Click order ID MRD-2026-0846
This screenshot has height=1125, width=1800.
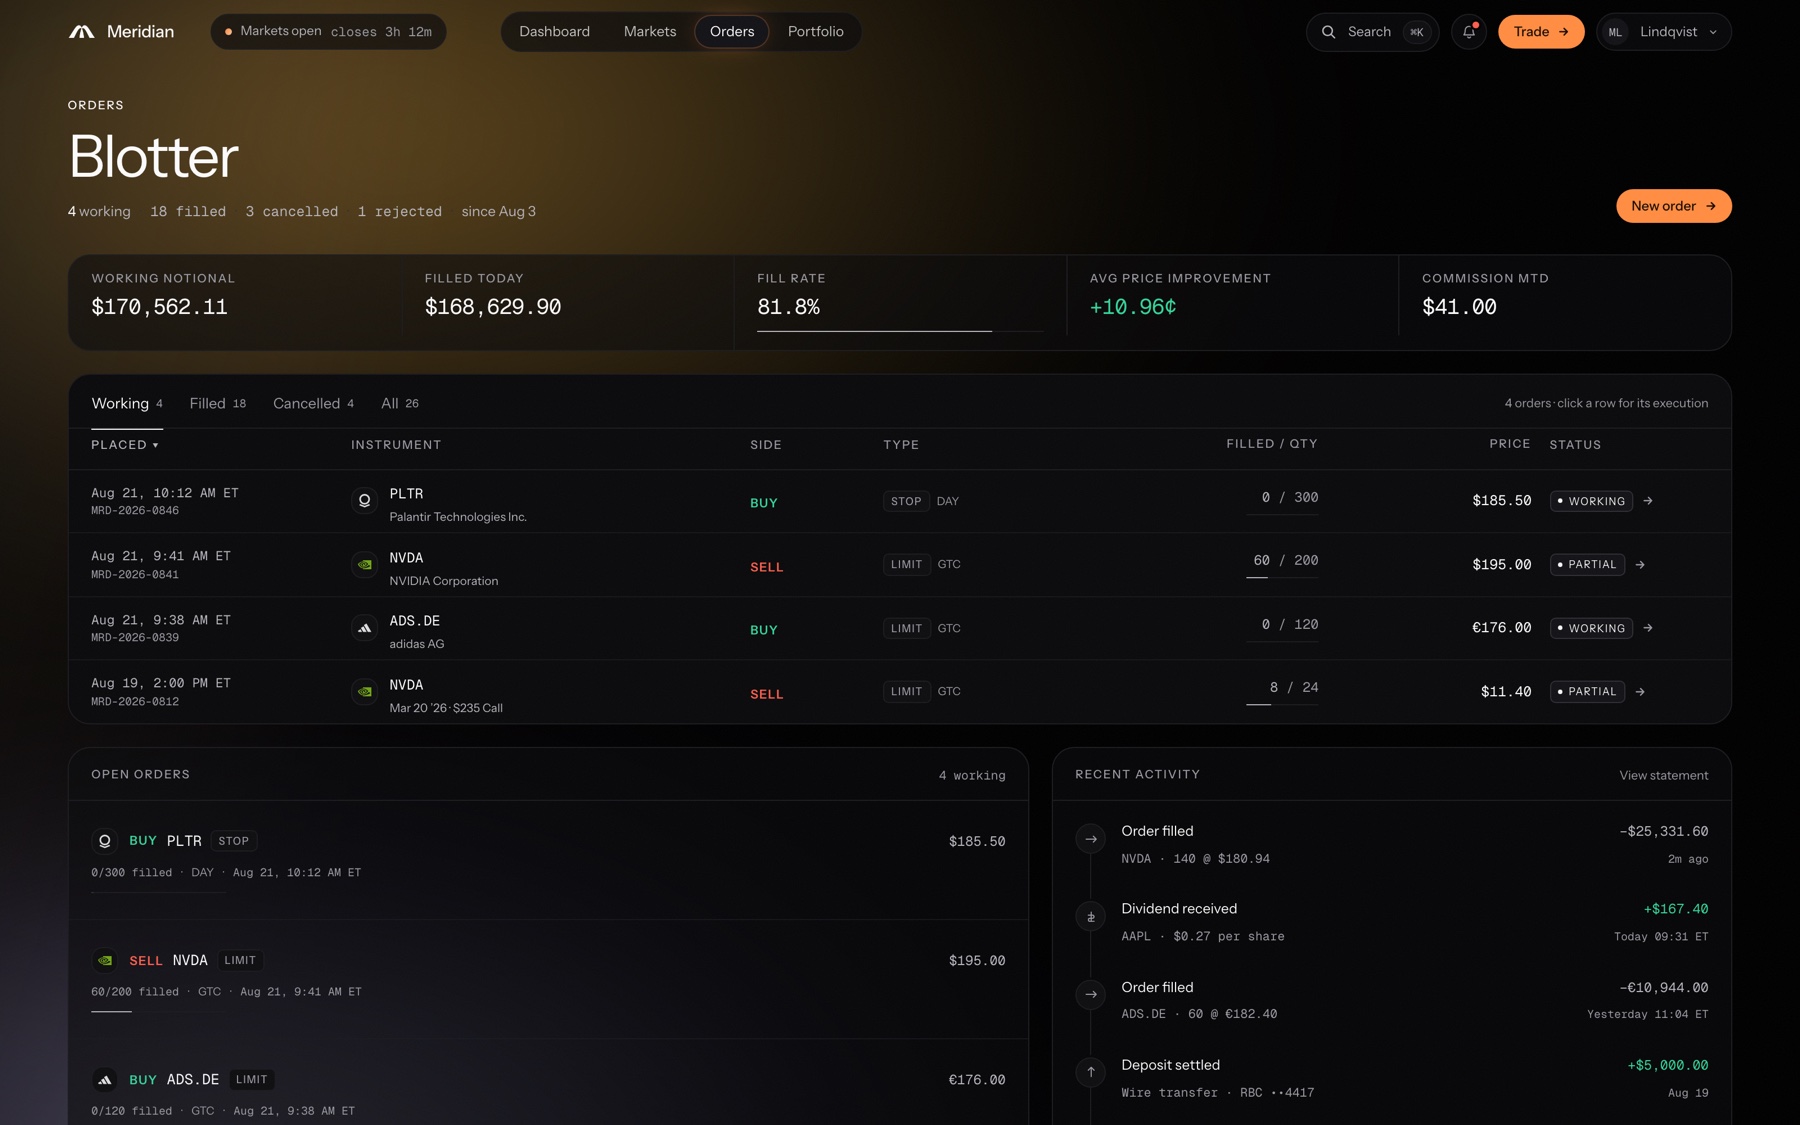point(135,511)
